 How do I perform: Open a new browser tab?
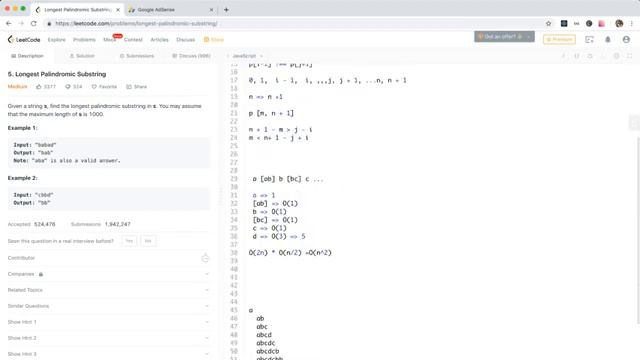click(226, 9)
